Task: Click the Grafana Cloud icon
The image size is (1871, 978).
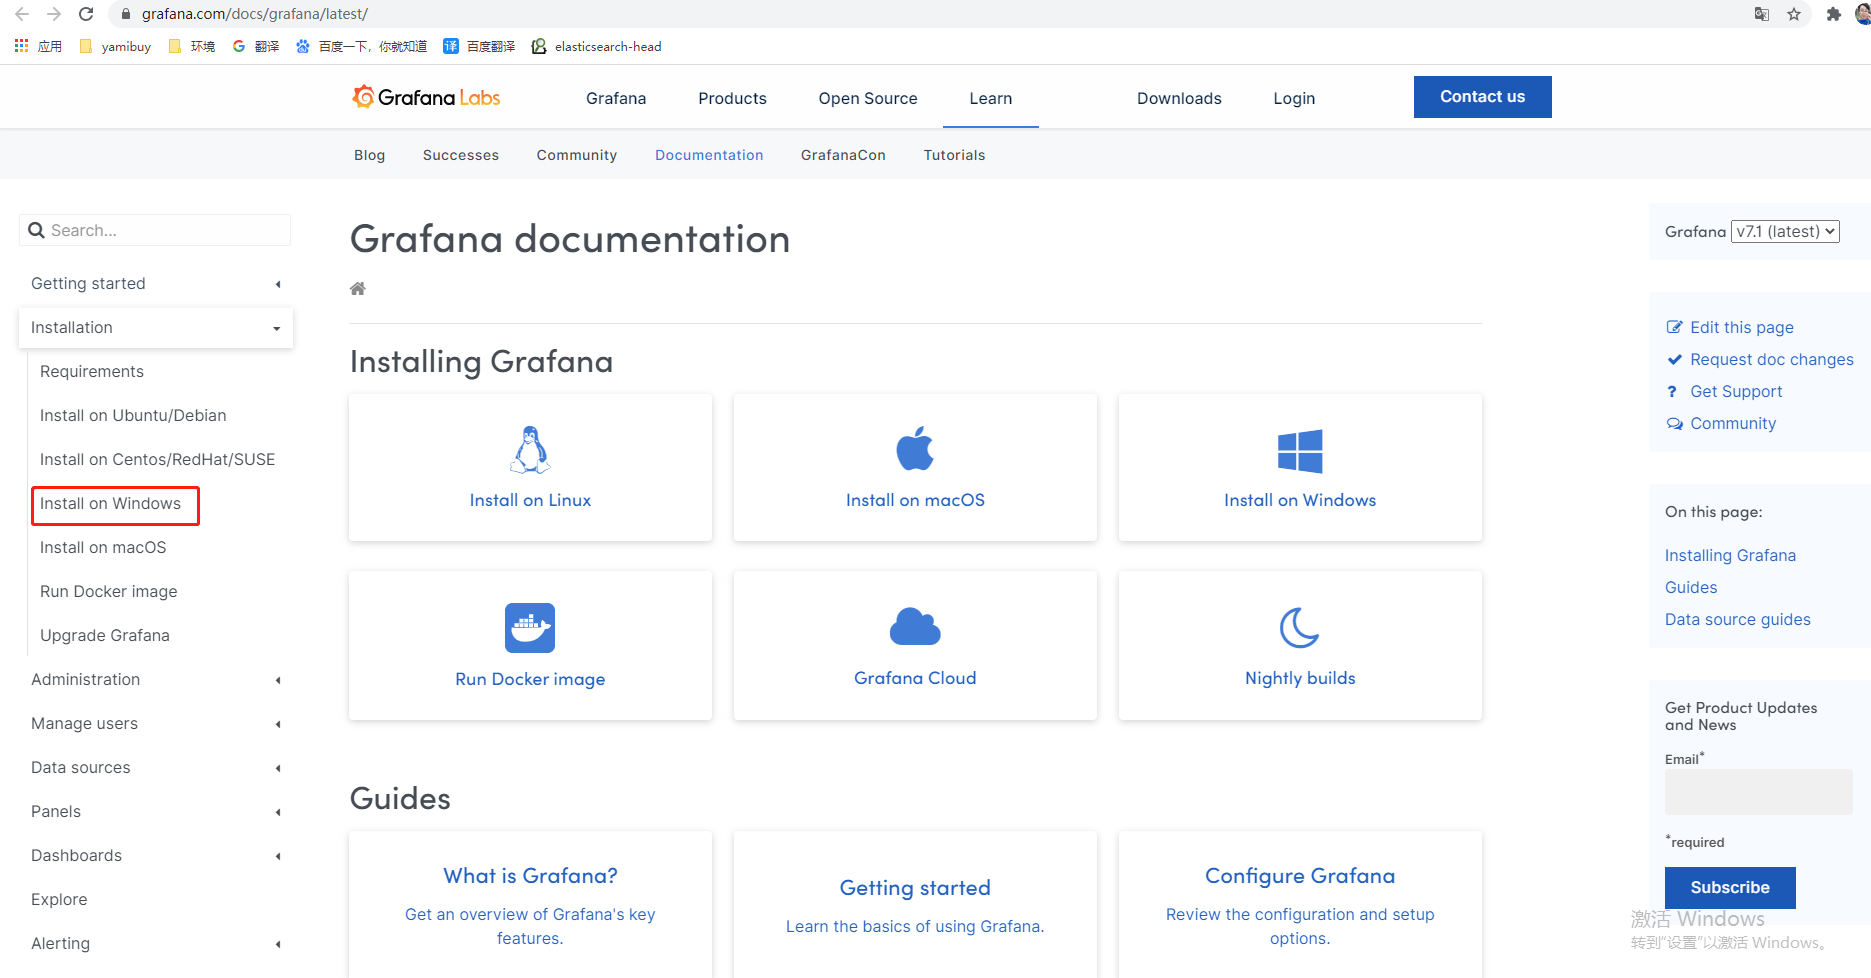Action: [x=915, y=627]
